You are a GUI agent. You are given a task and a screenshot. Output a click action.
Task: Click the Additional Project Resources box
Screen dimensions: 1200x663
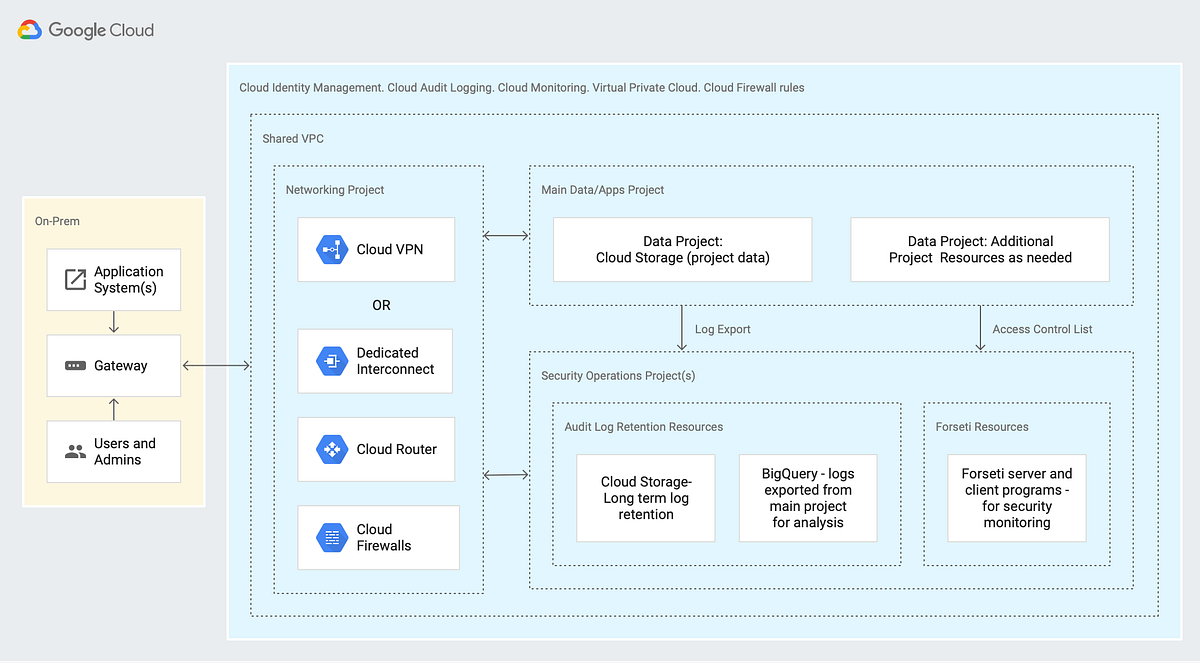[980, 249]
